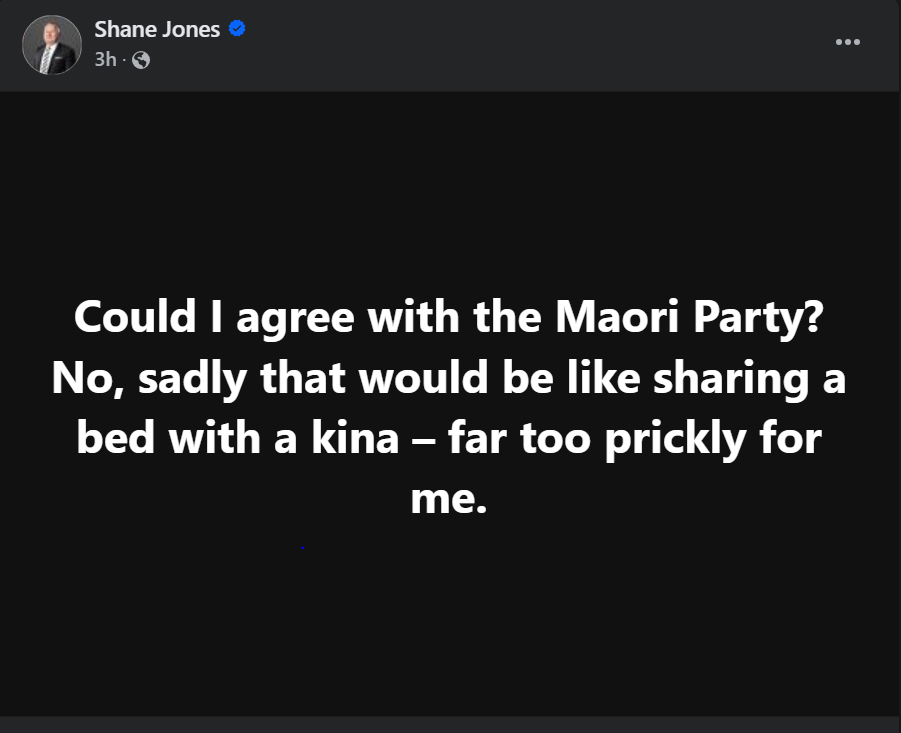Screen dimensions: 901x733
Task: Open the three-dot post options menu
Action: pos(848,42)
